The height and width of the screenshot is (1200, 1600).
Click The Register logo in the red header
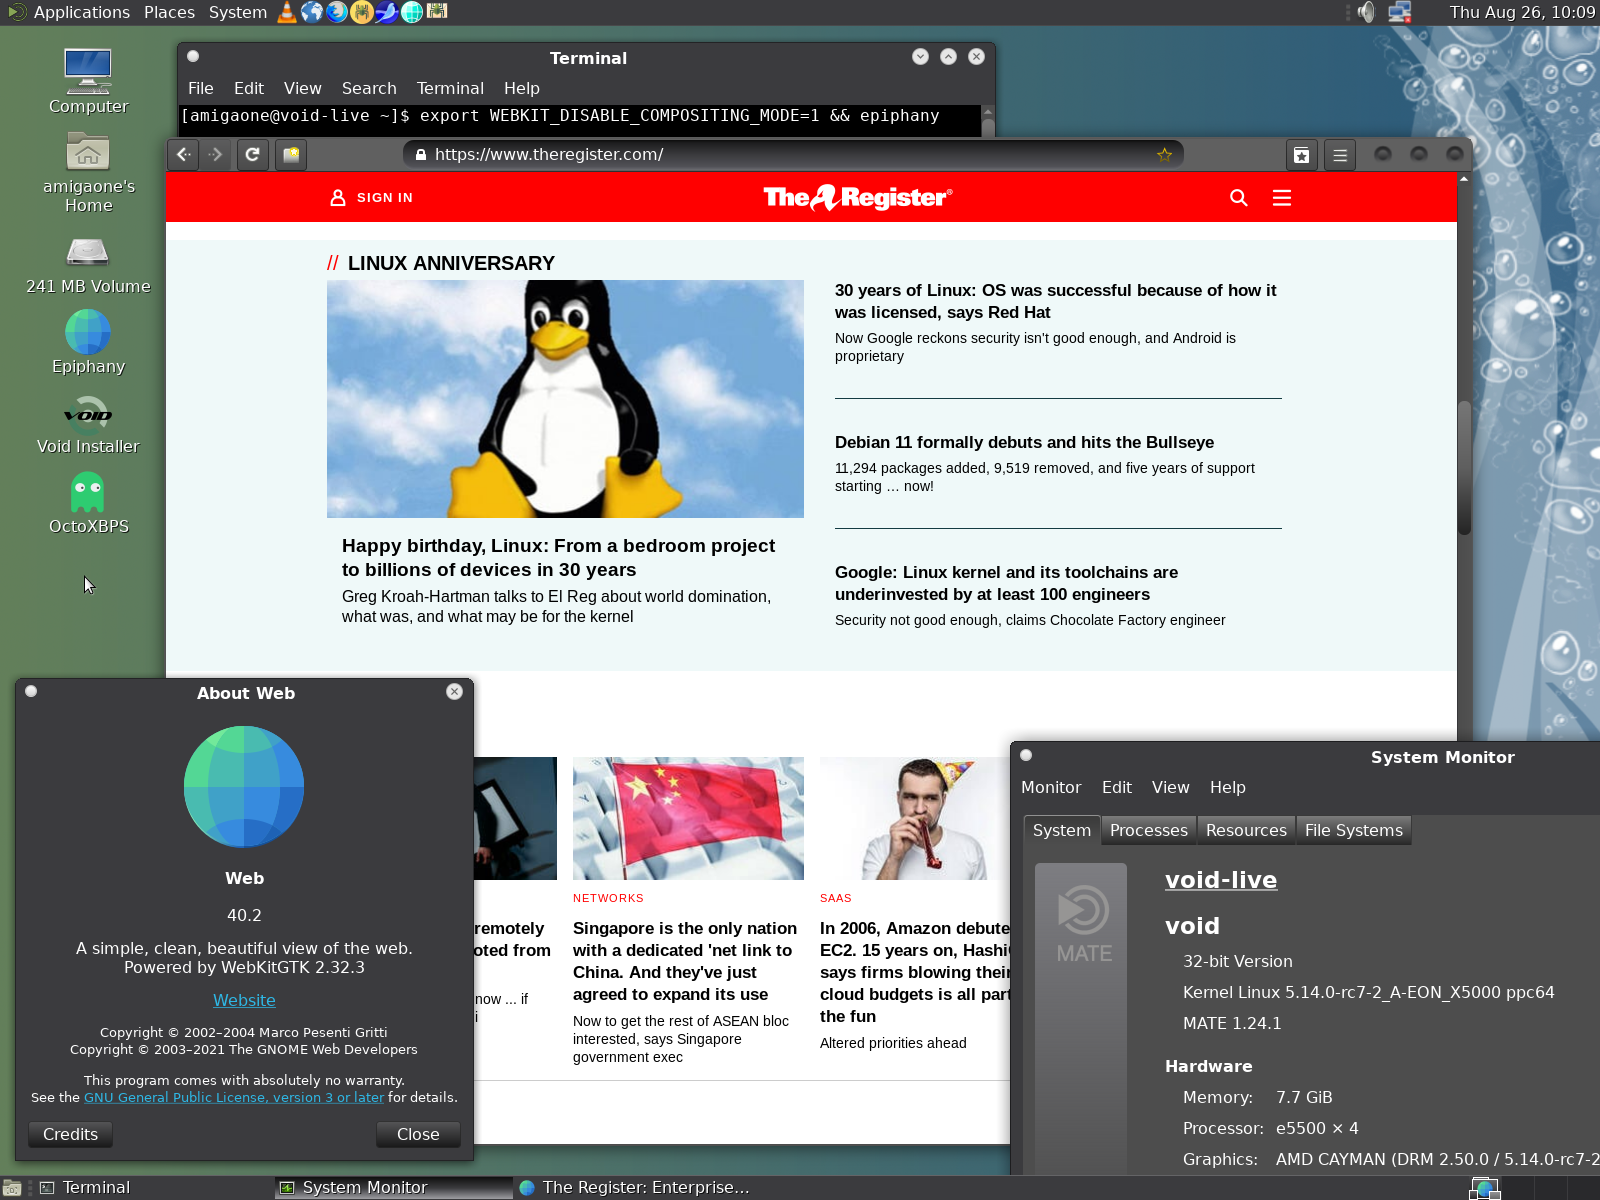coord(858,197)
